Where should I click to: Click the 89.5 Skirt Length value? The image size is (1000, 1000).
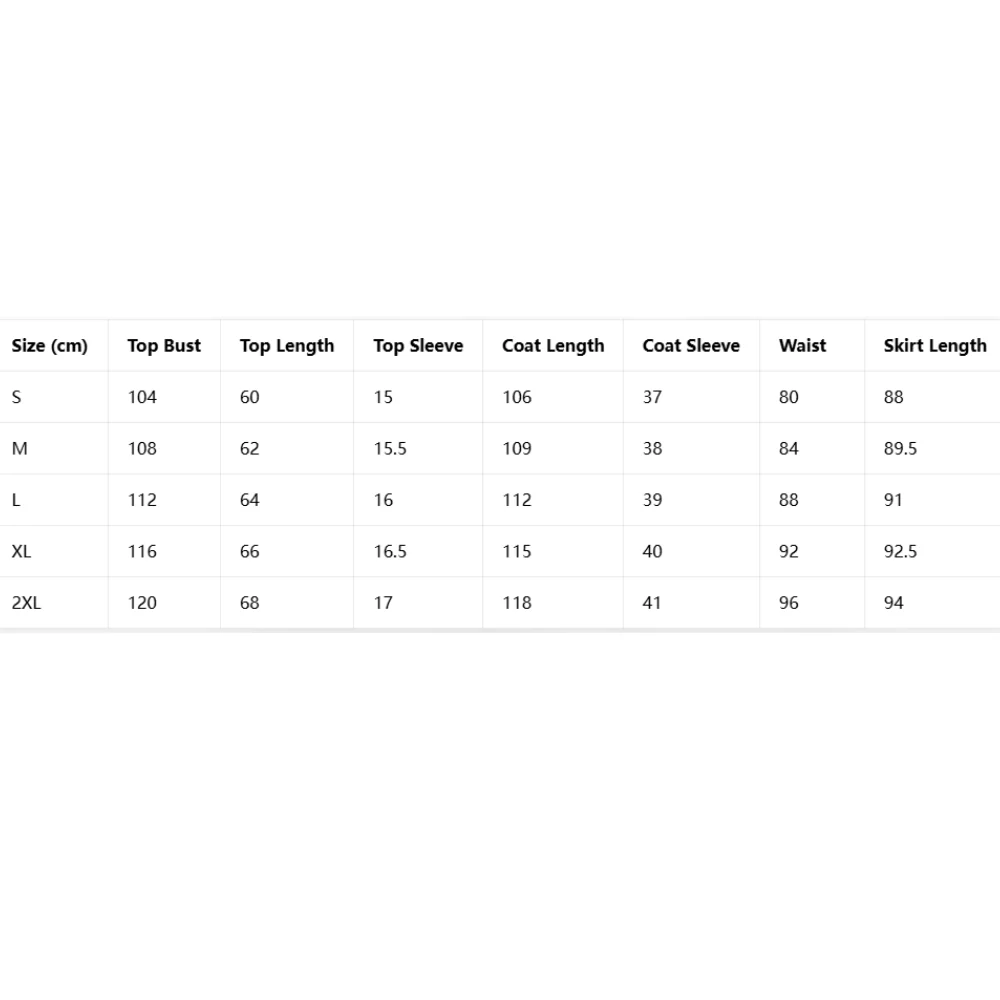(x=901, y=448)
